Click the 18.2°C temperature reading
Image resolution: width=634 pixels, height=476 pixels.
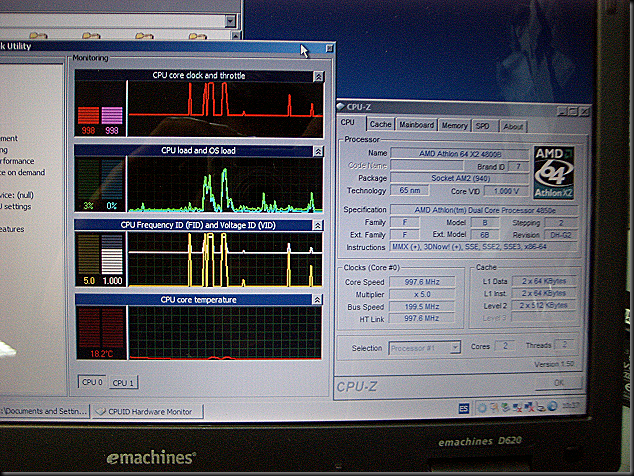click(101, 354)
